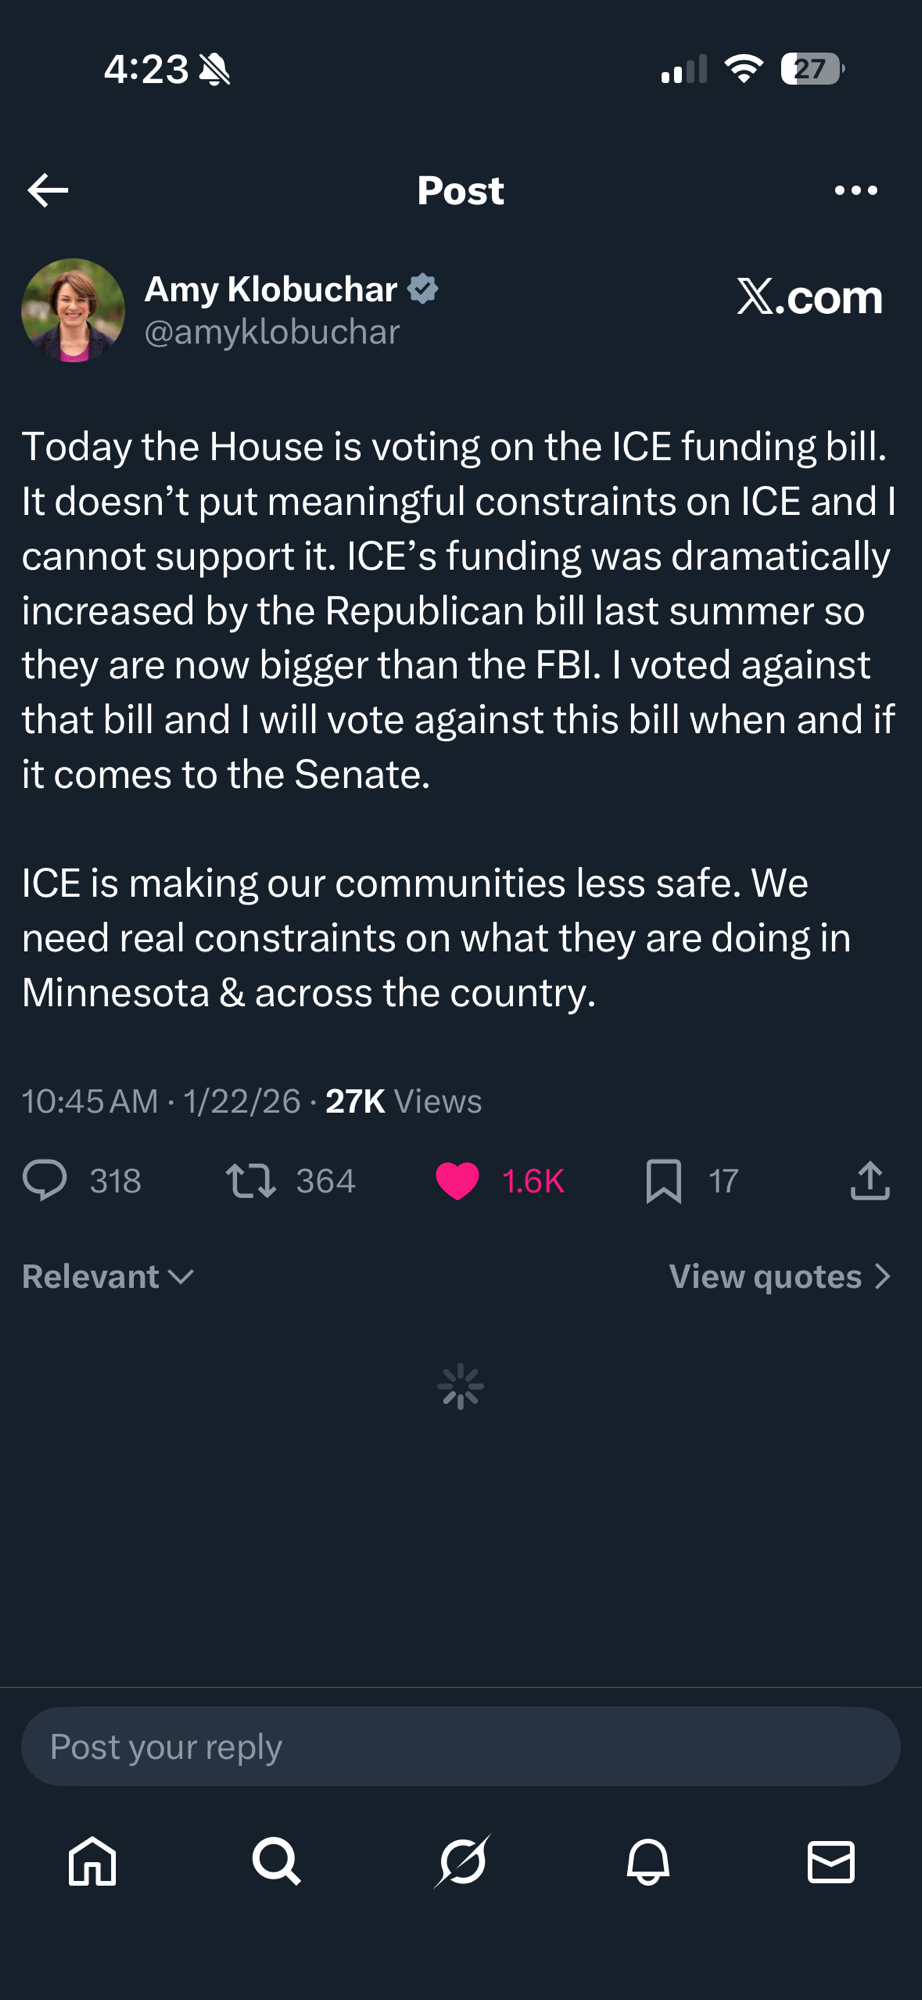The width and height of the screenshot is (922, 2000).
Task: Open the notifications bell icon
Action: pyautogui.click(x=648, y=1862)
